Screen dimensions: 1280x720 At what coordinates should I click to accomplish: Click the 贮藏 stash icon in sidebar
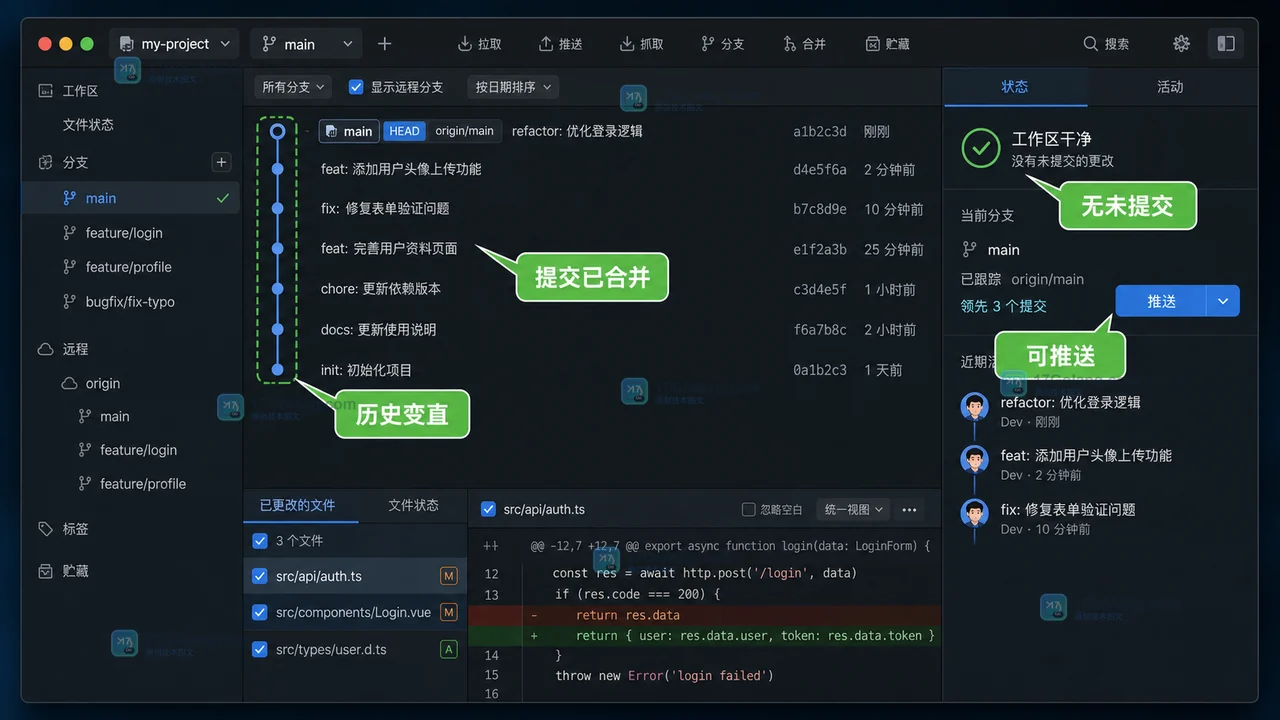click(45, 571)
